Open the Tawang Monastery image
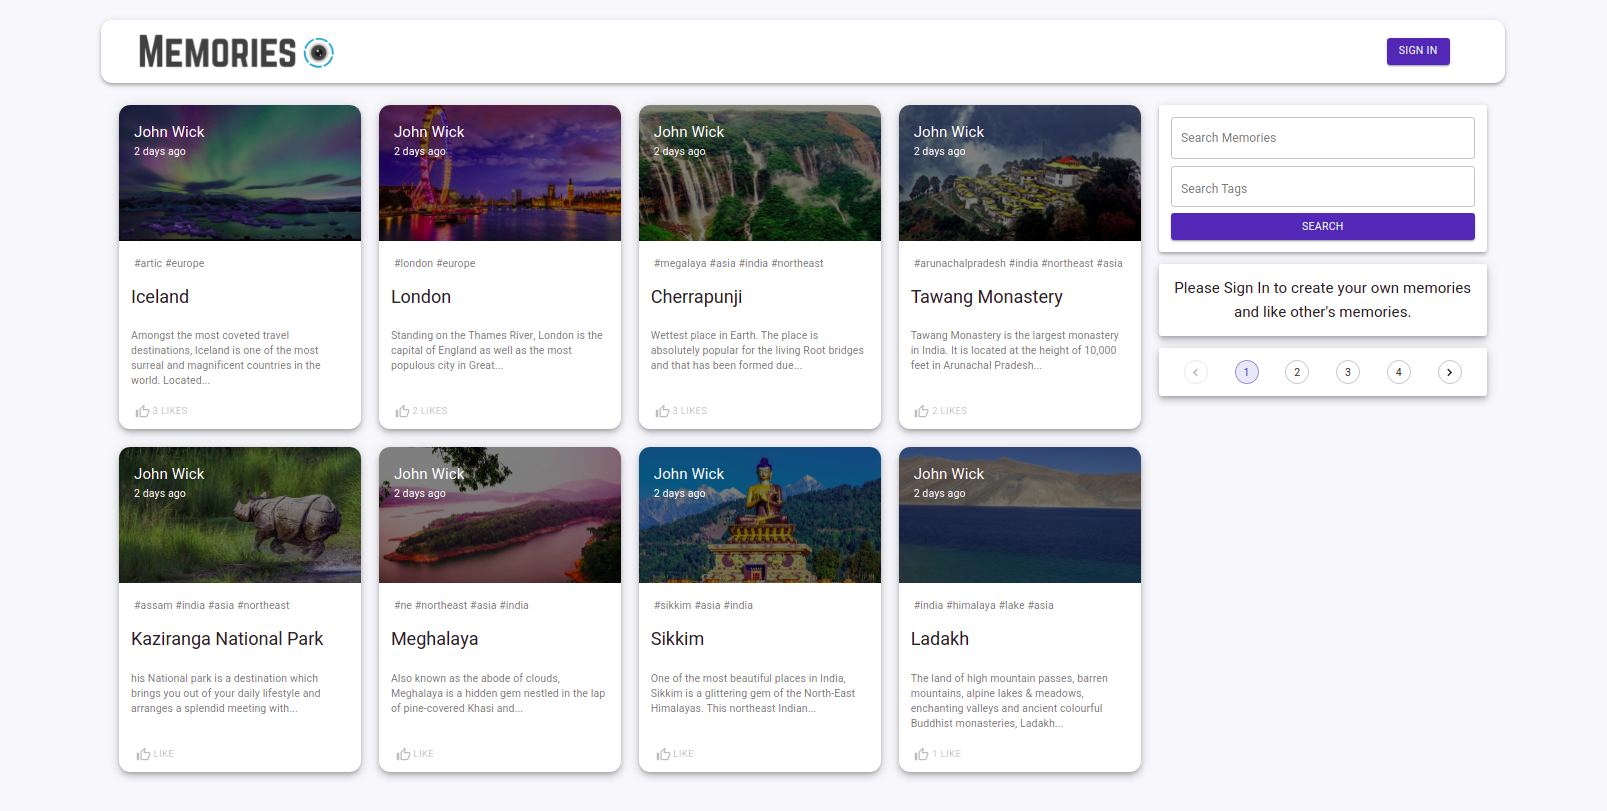The width and height of the screenshot is (1607, 811). 1020,173
